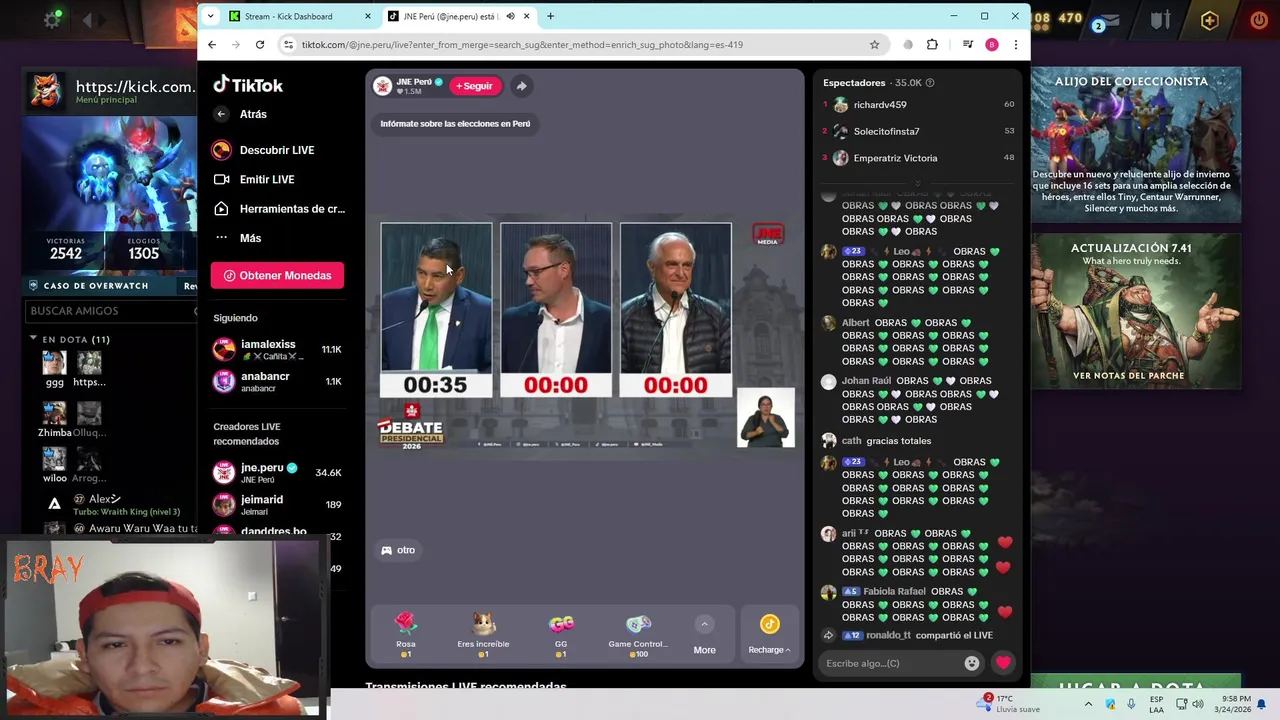This screenshot has height=720, width=1280.
Task: Follow JNE Perú with Seguir button
Action: click(x=475, y=86)
